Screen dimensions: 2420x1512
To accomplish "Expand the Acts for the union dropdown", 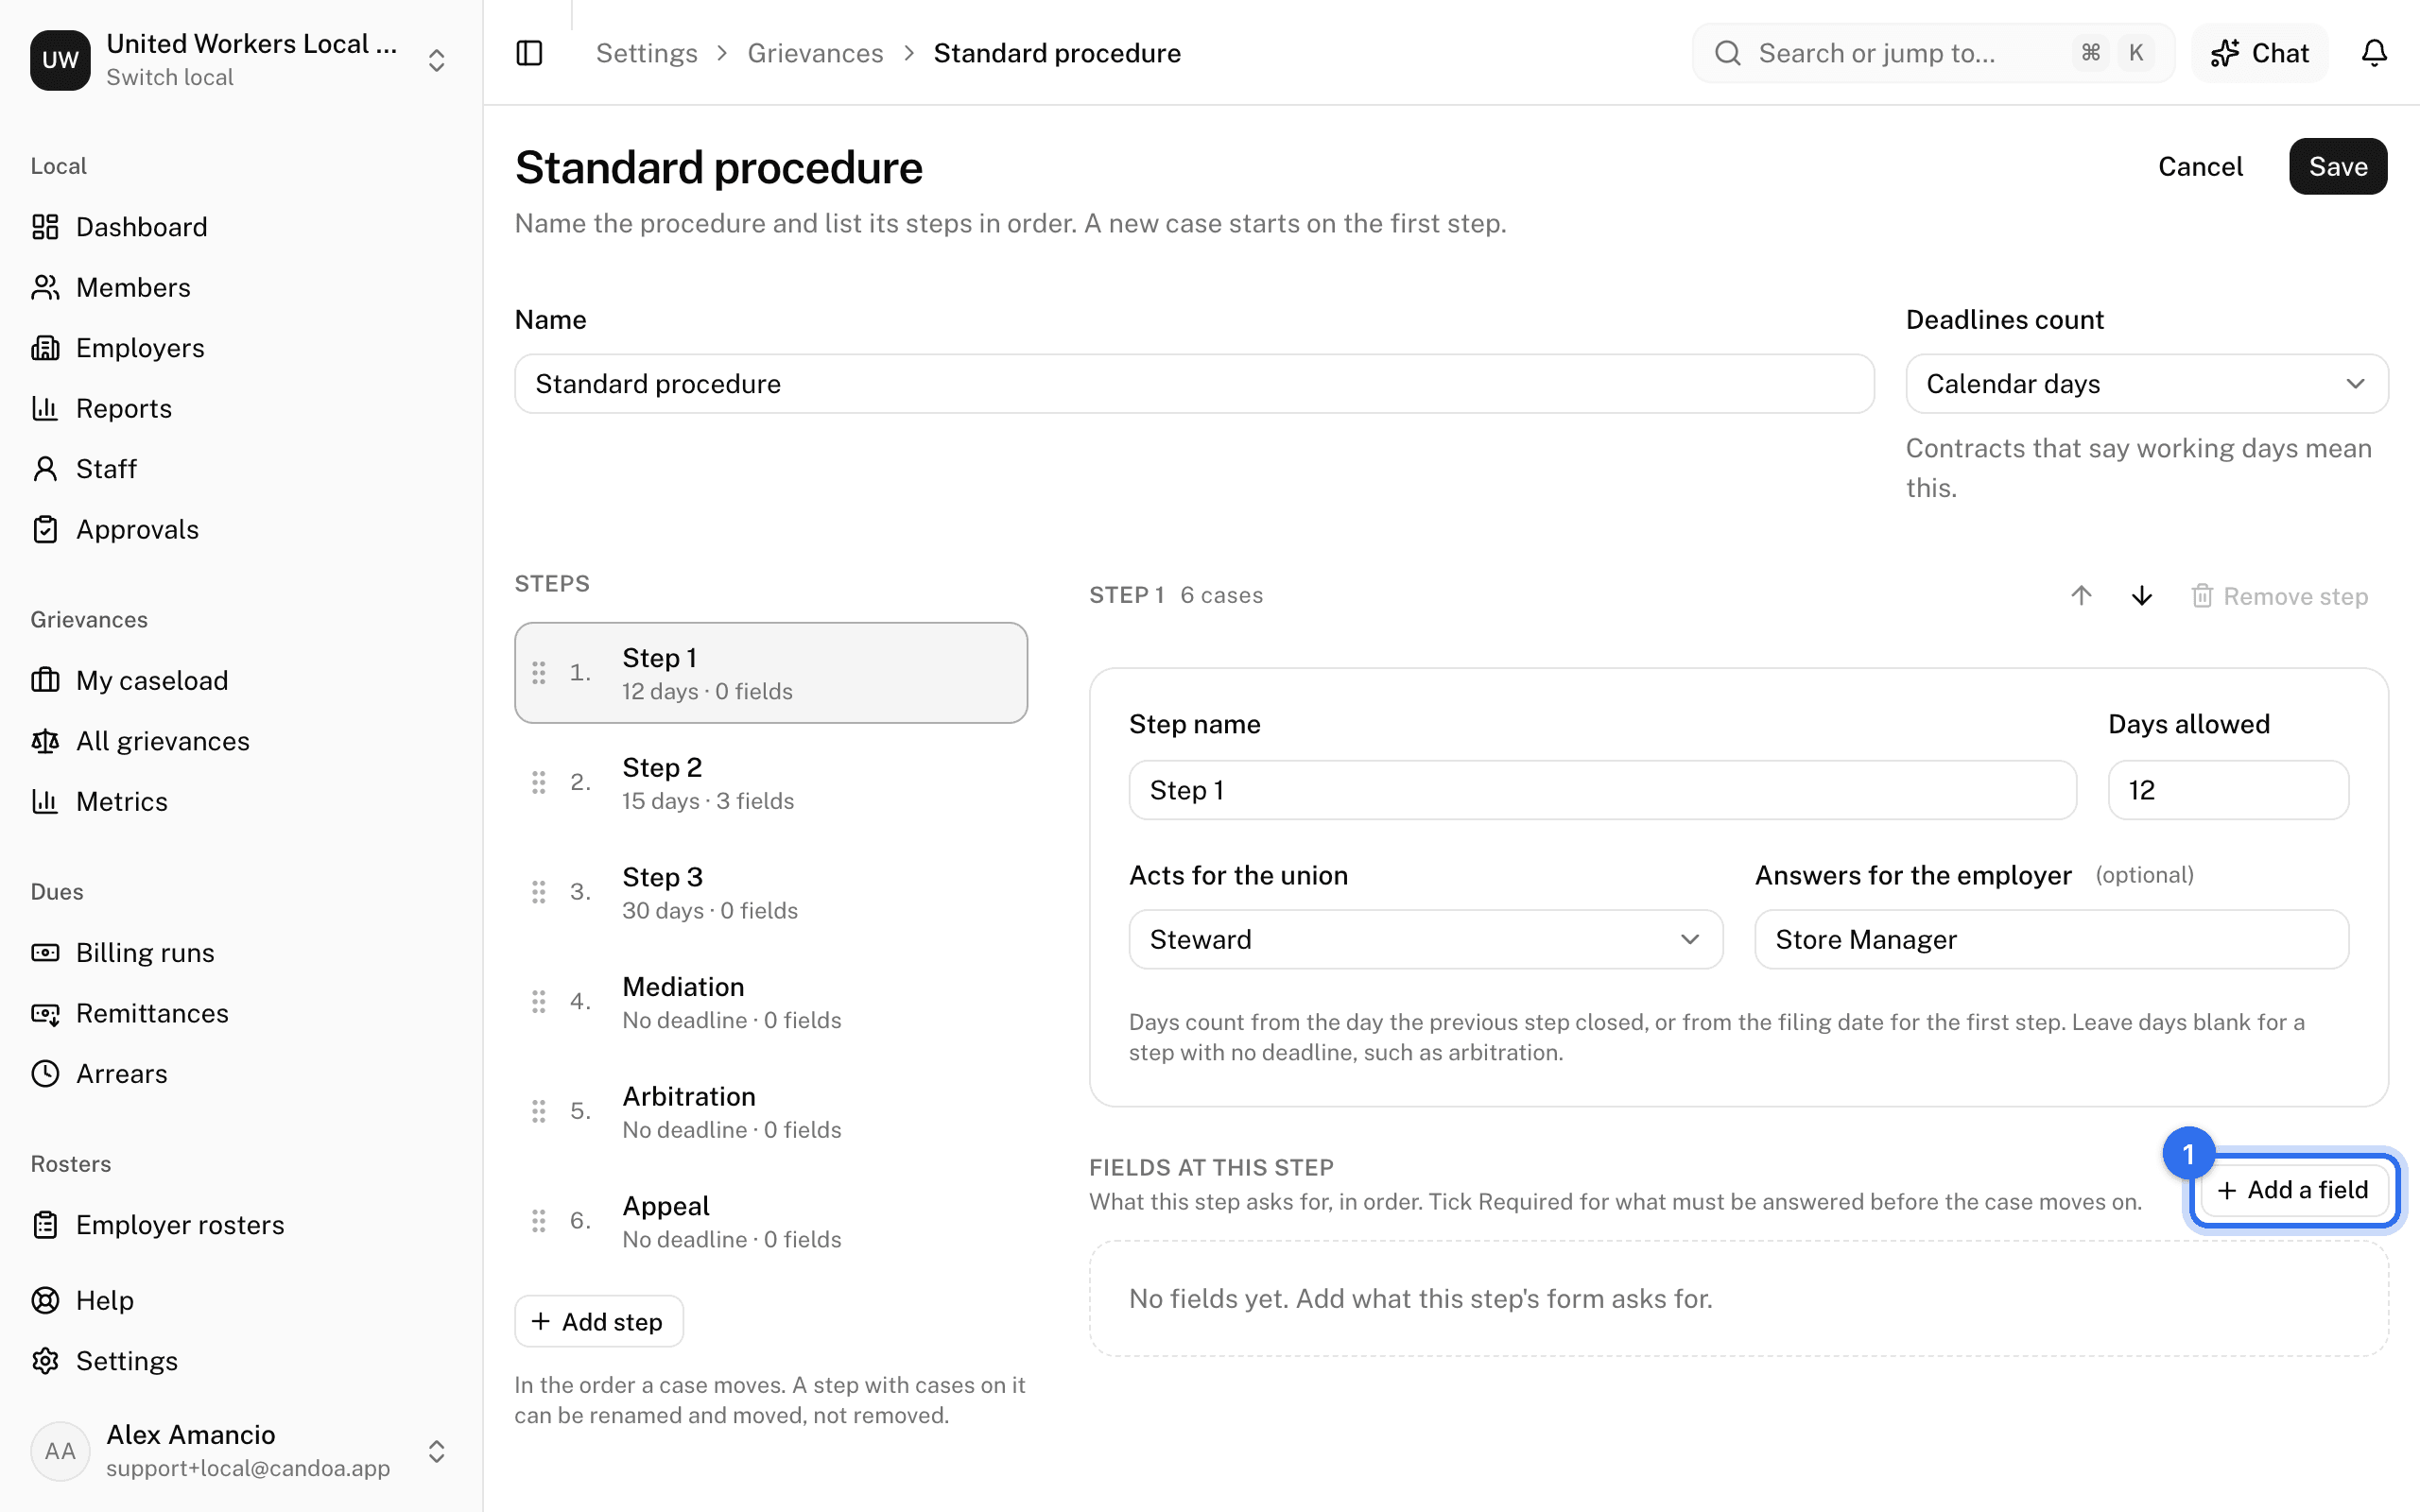I will [1425, 939].
